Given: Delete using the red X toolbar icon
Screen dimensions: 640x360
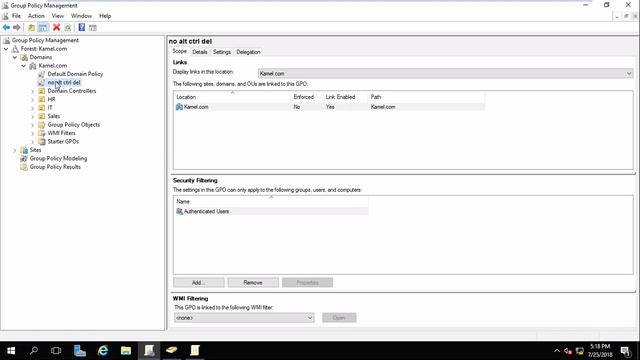Looking at the screenshot, I should [x=56, y=27].
